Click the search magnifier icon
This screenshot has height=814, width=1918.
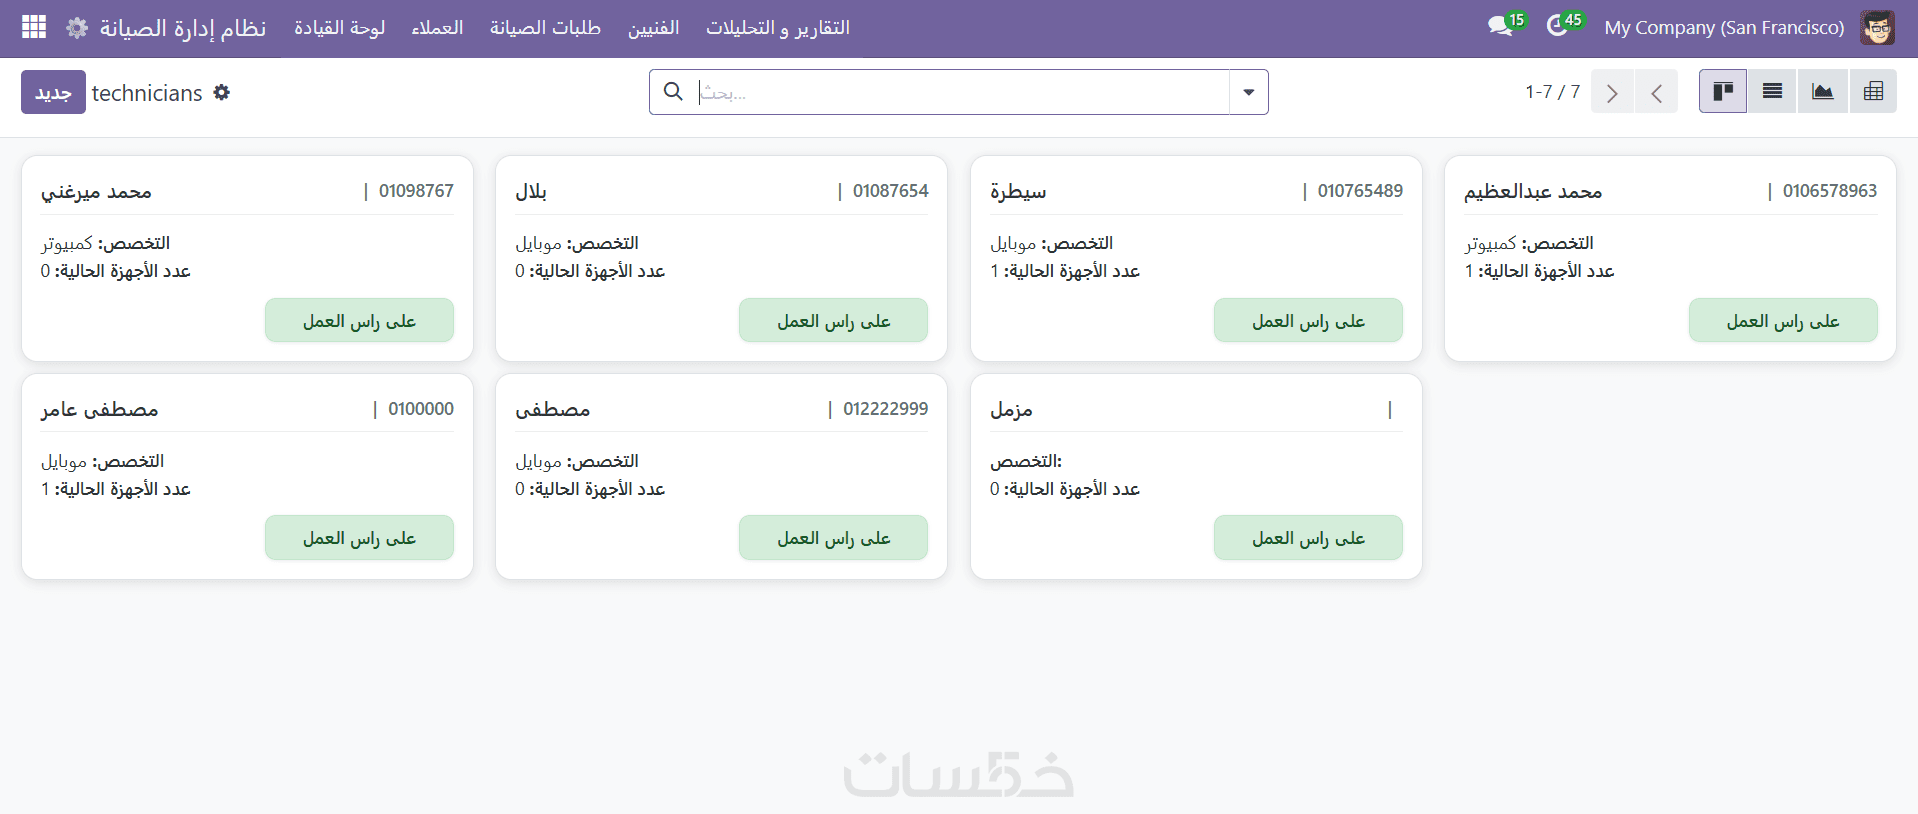click(674, 92)
